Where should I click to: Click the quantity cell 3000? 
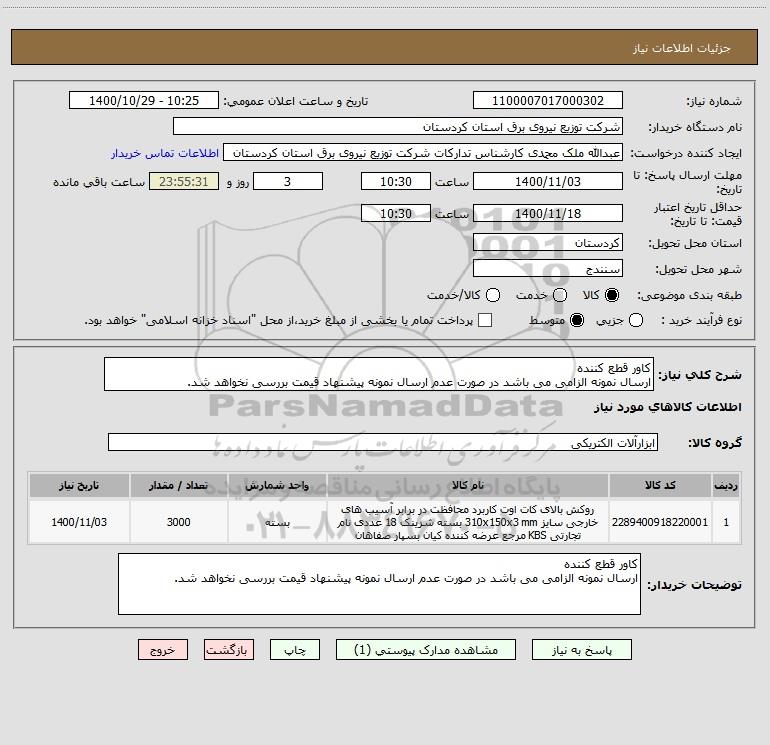pos(178,522)
